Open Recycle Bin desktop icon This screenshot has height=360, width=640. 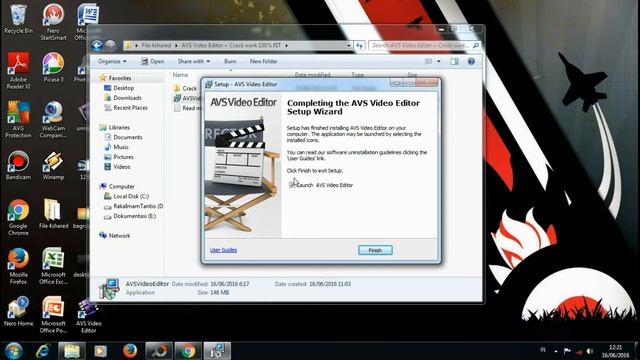[x=18, y=20]
